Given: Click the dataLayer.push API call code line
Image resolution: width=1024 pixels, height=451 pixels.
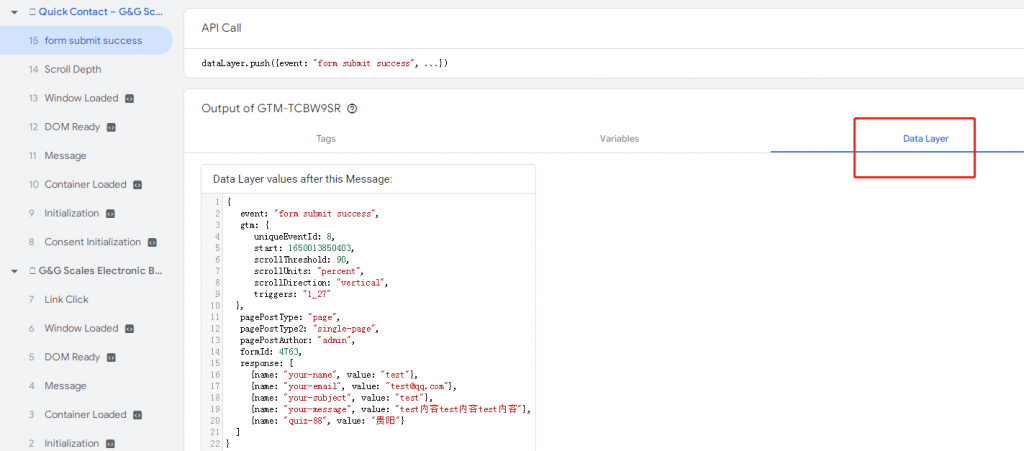Looking at the screenshot, I should (x=325, y=63).
